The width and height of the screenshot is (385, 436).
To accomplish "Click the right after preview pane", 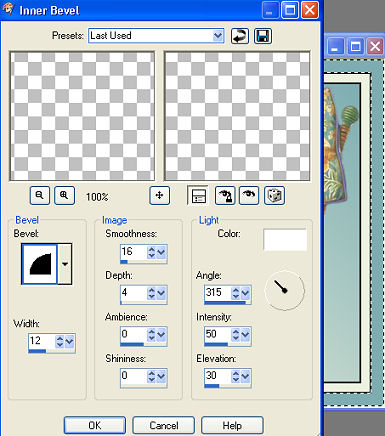I will (x=237, y=116).
